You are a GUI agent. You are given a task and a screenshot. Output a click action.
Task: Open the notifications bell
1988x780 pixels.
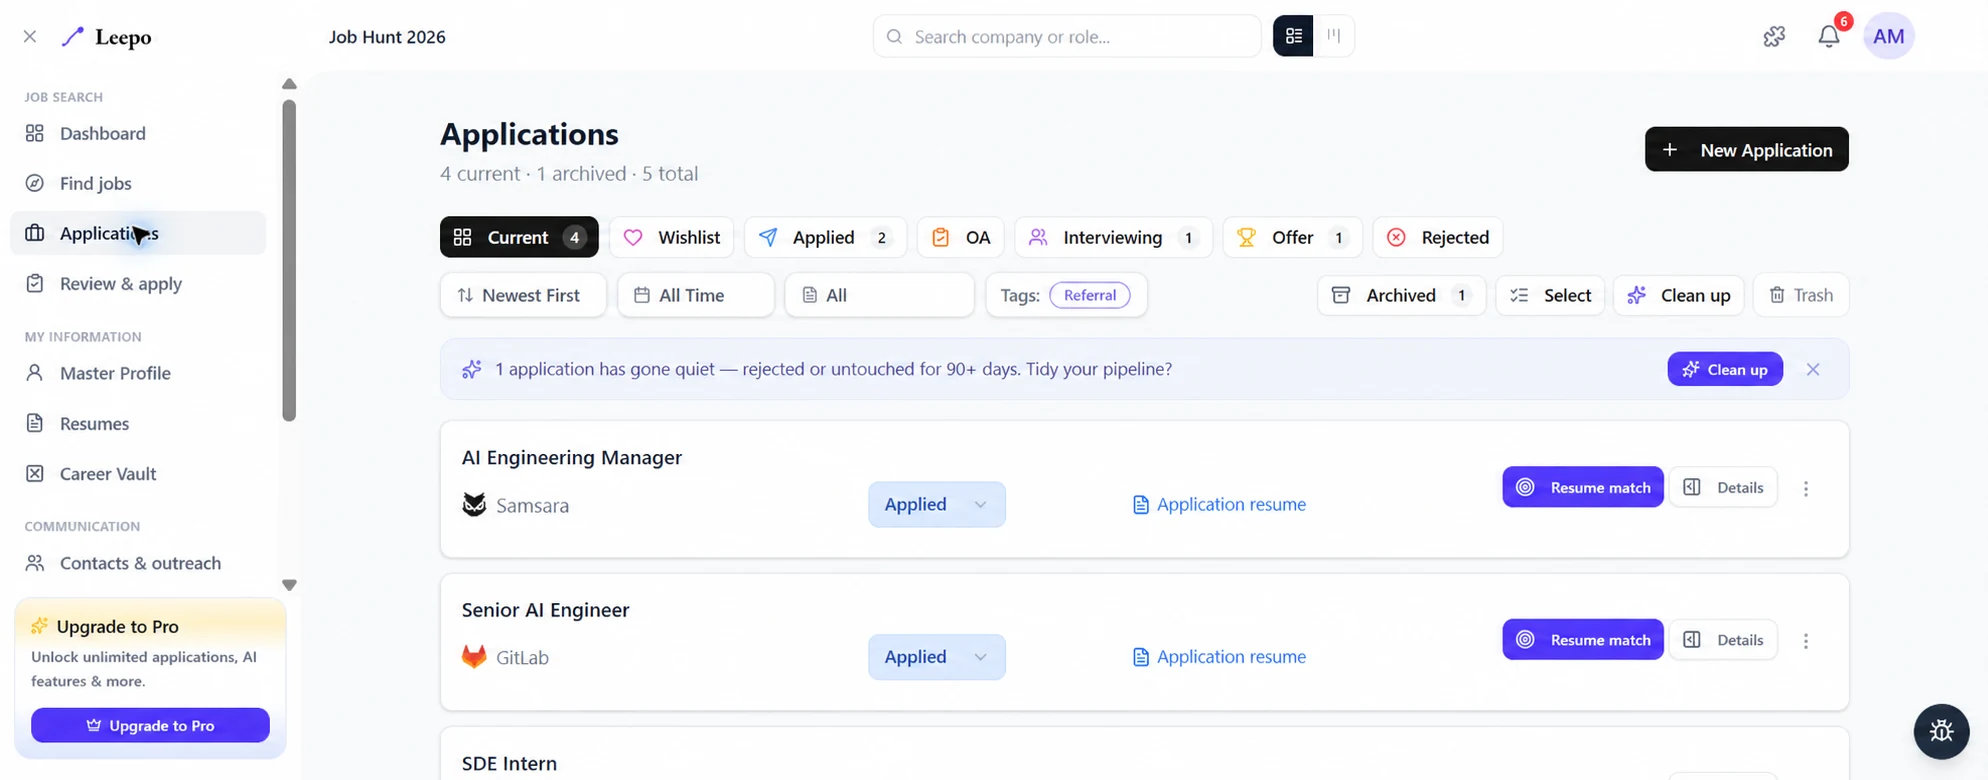(x=1829, y=36)
